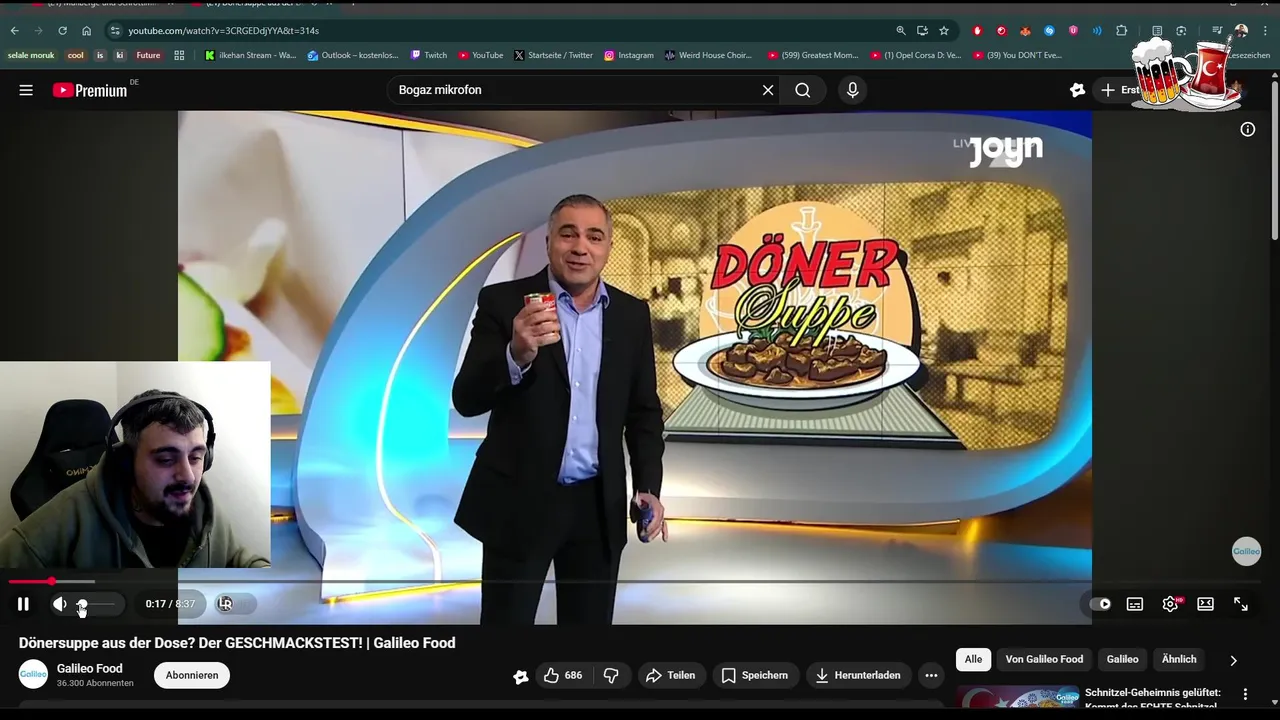Toggle subtitles on the player

click(1135, 604)
